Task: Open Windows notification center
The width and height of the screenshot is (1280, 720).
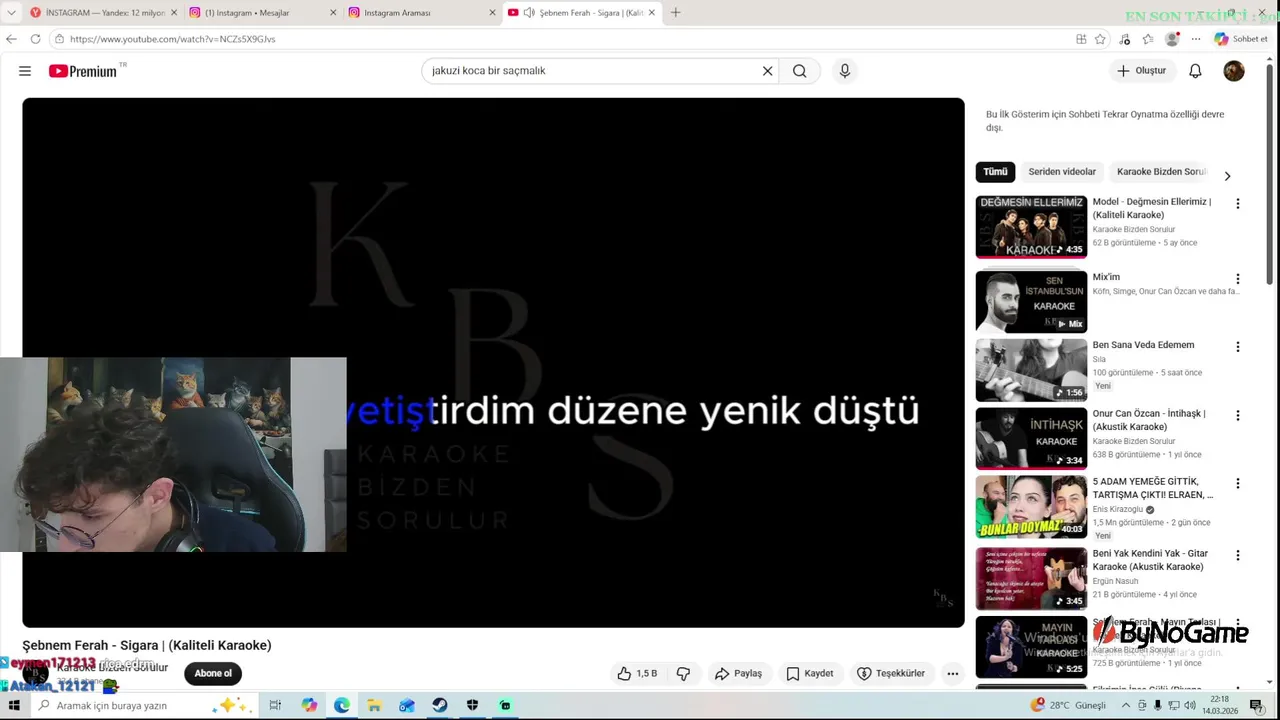Action: (x=1257, y=706)
